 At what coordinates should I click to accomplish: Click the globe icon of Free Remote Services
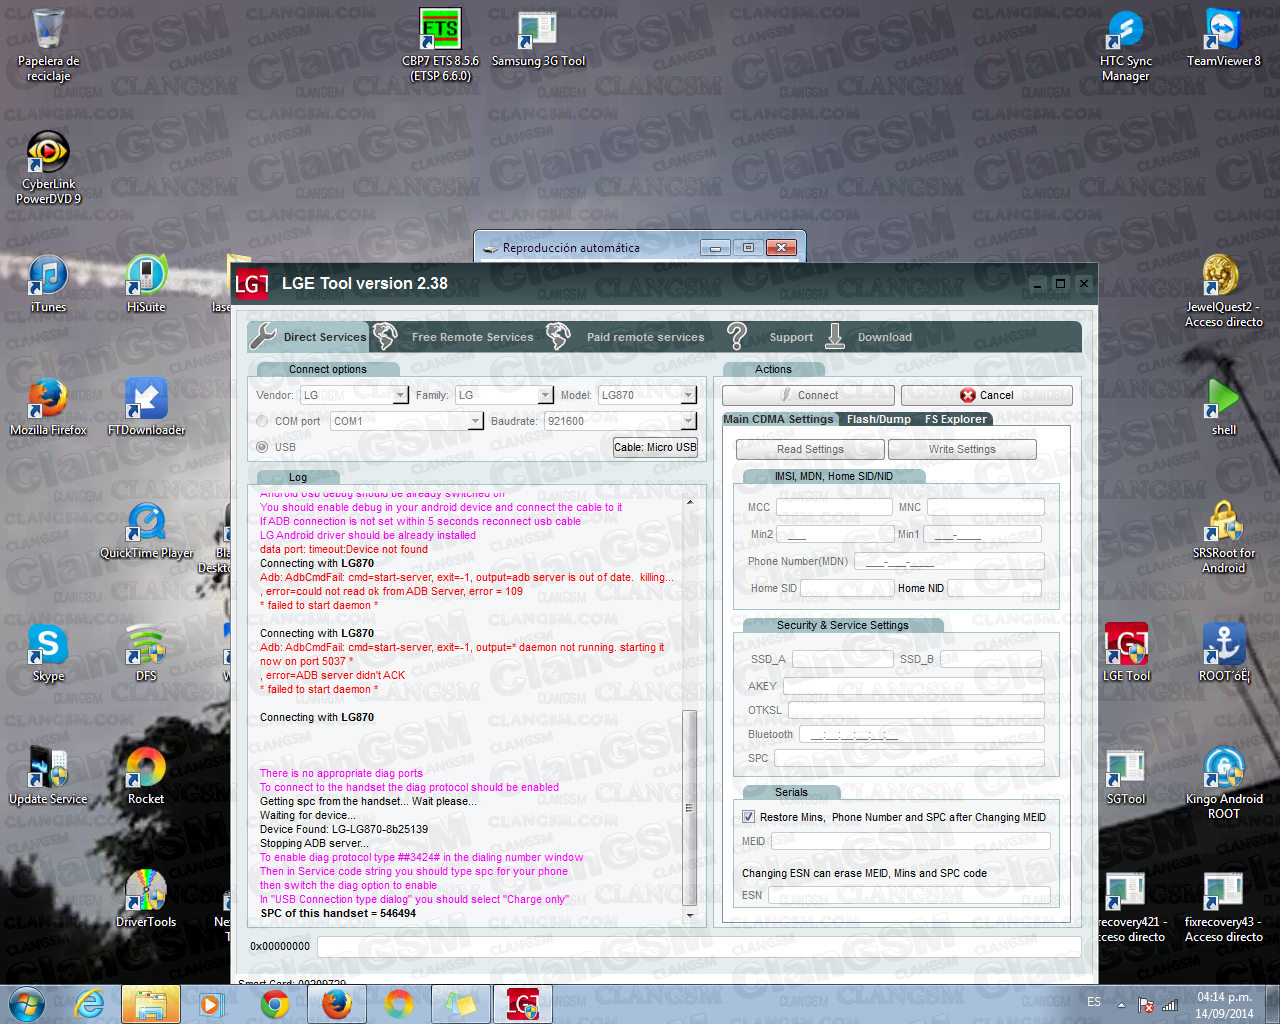[x=385, y=336]
